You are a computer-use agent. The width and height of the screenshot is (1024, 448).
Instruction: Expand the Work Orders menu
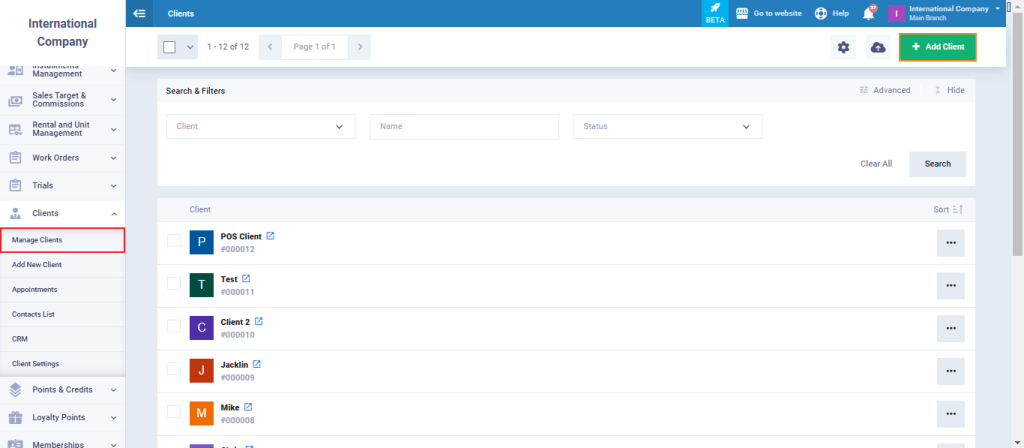pos(114,157)
